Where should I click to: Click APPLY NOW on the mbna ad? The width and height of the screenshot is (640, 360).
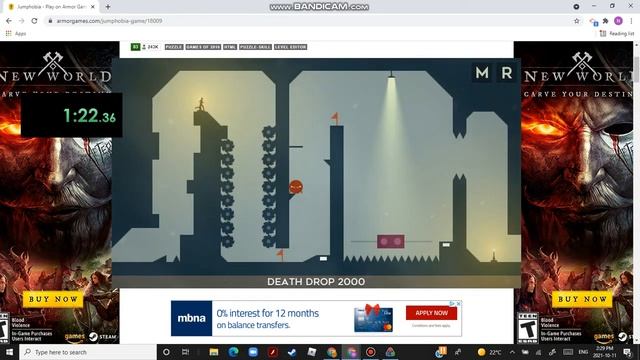tap(431, 313)
